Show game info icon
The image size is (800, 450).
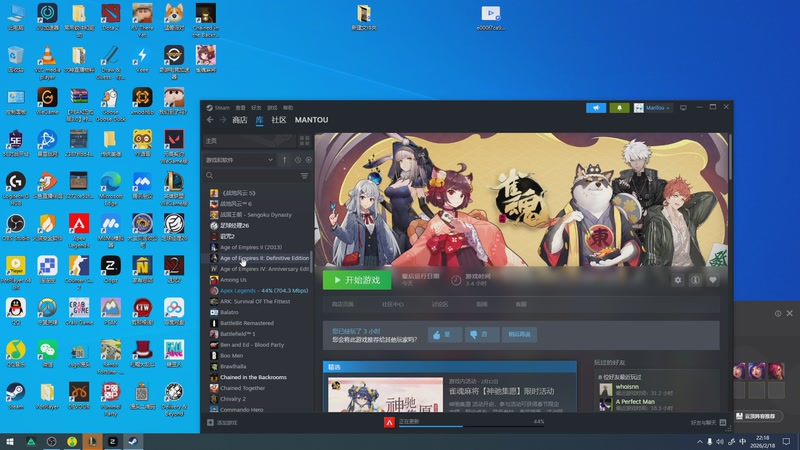695,280
